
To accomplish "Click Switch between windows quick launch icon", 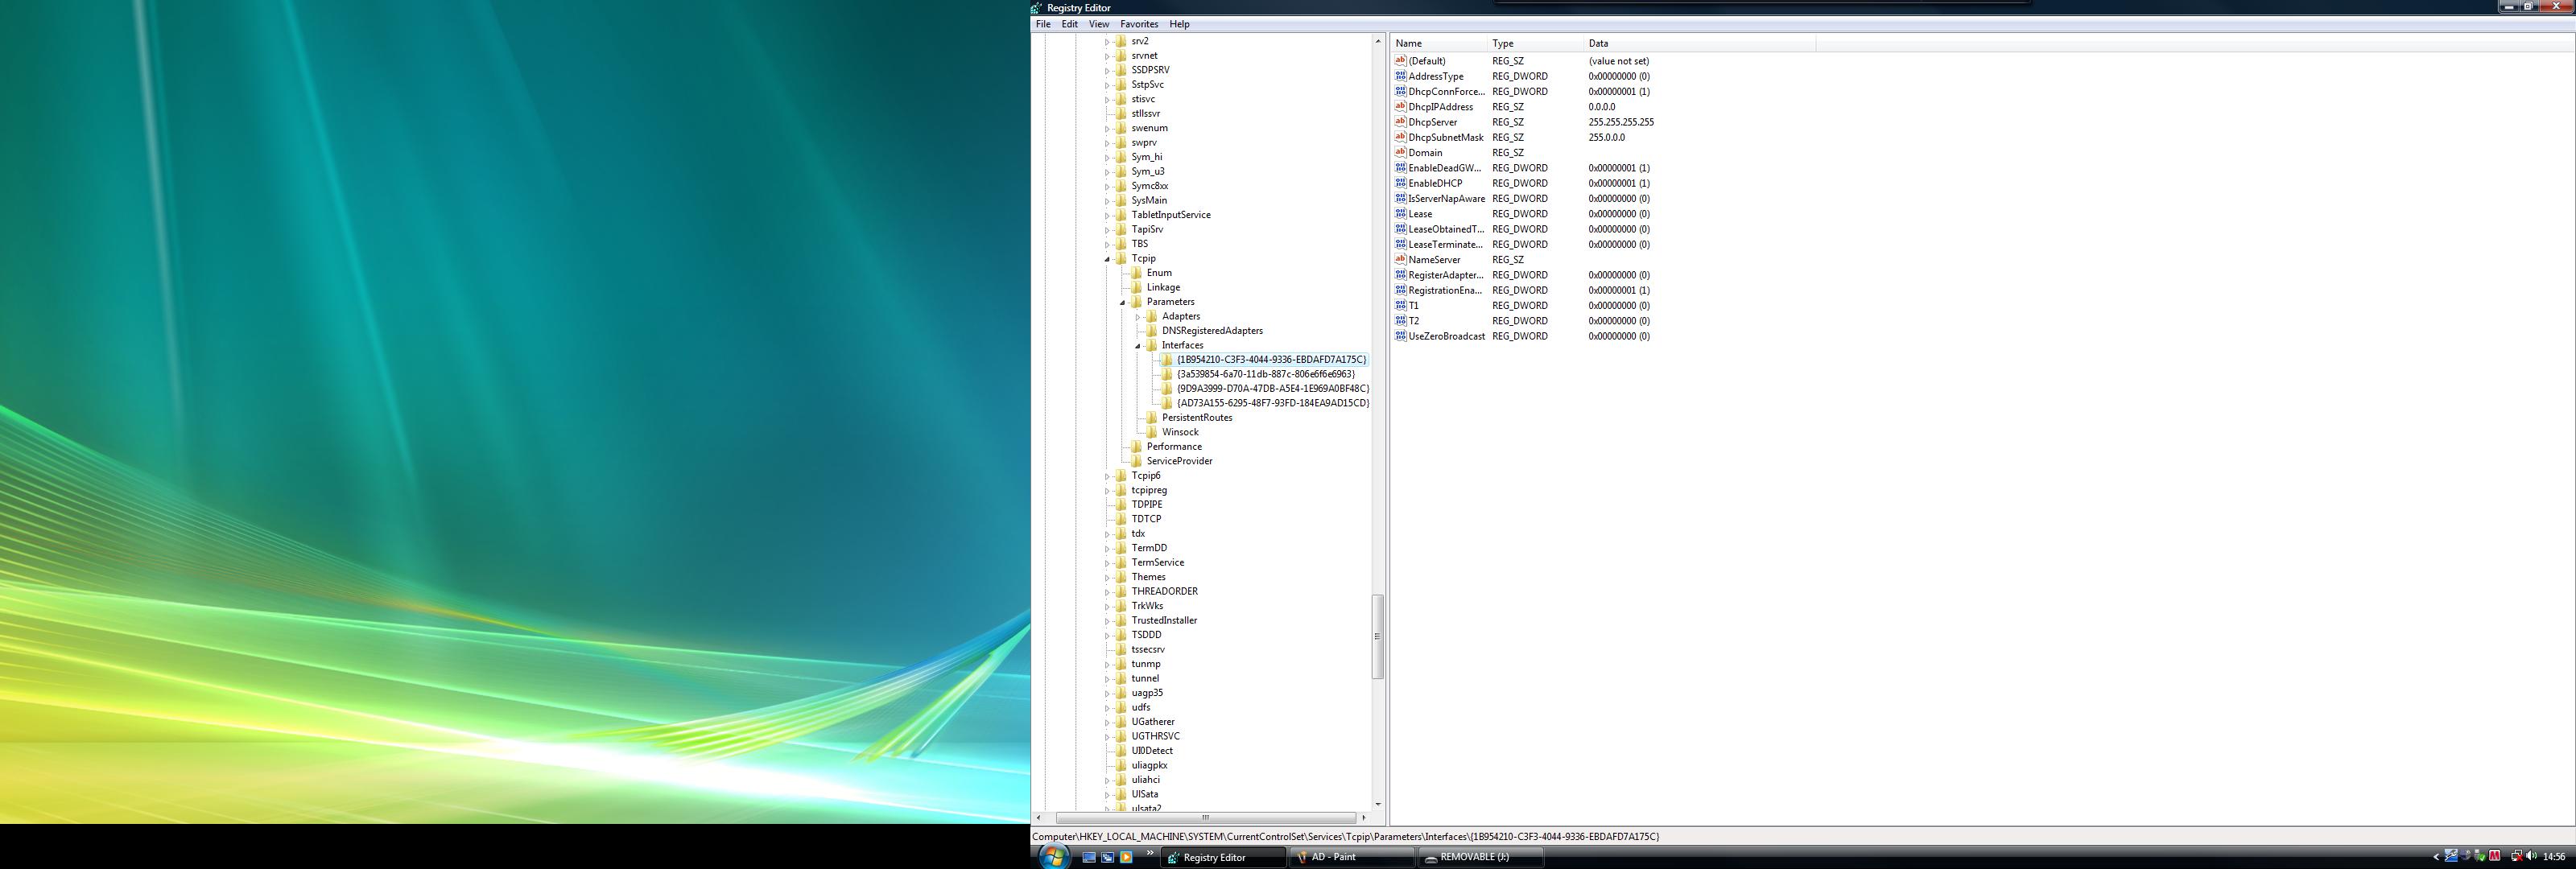I will 1107,857.
